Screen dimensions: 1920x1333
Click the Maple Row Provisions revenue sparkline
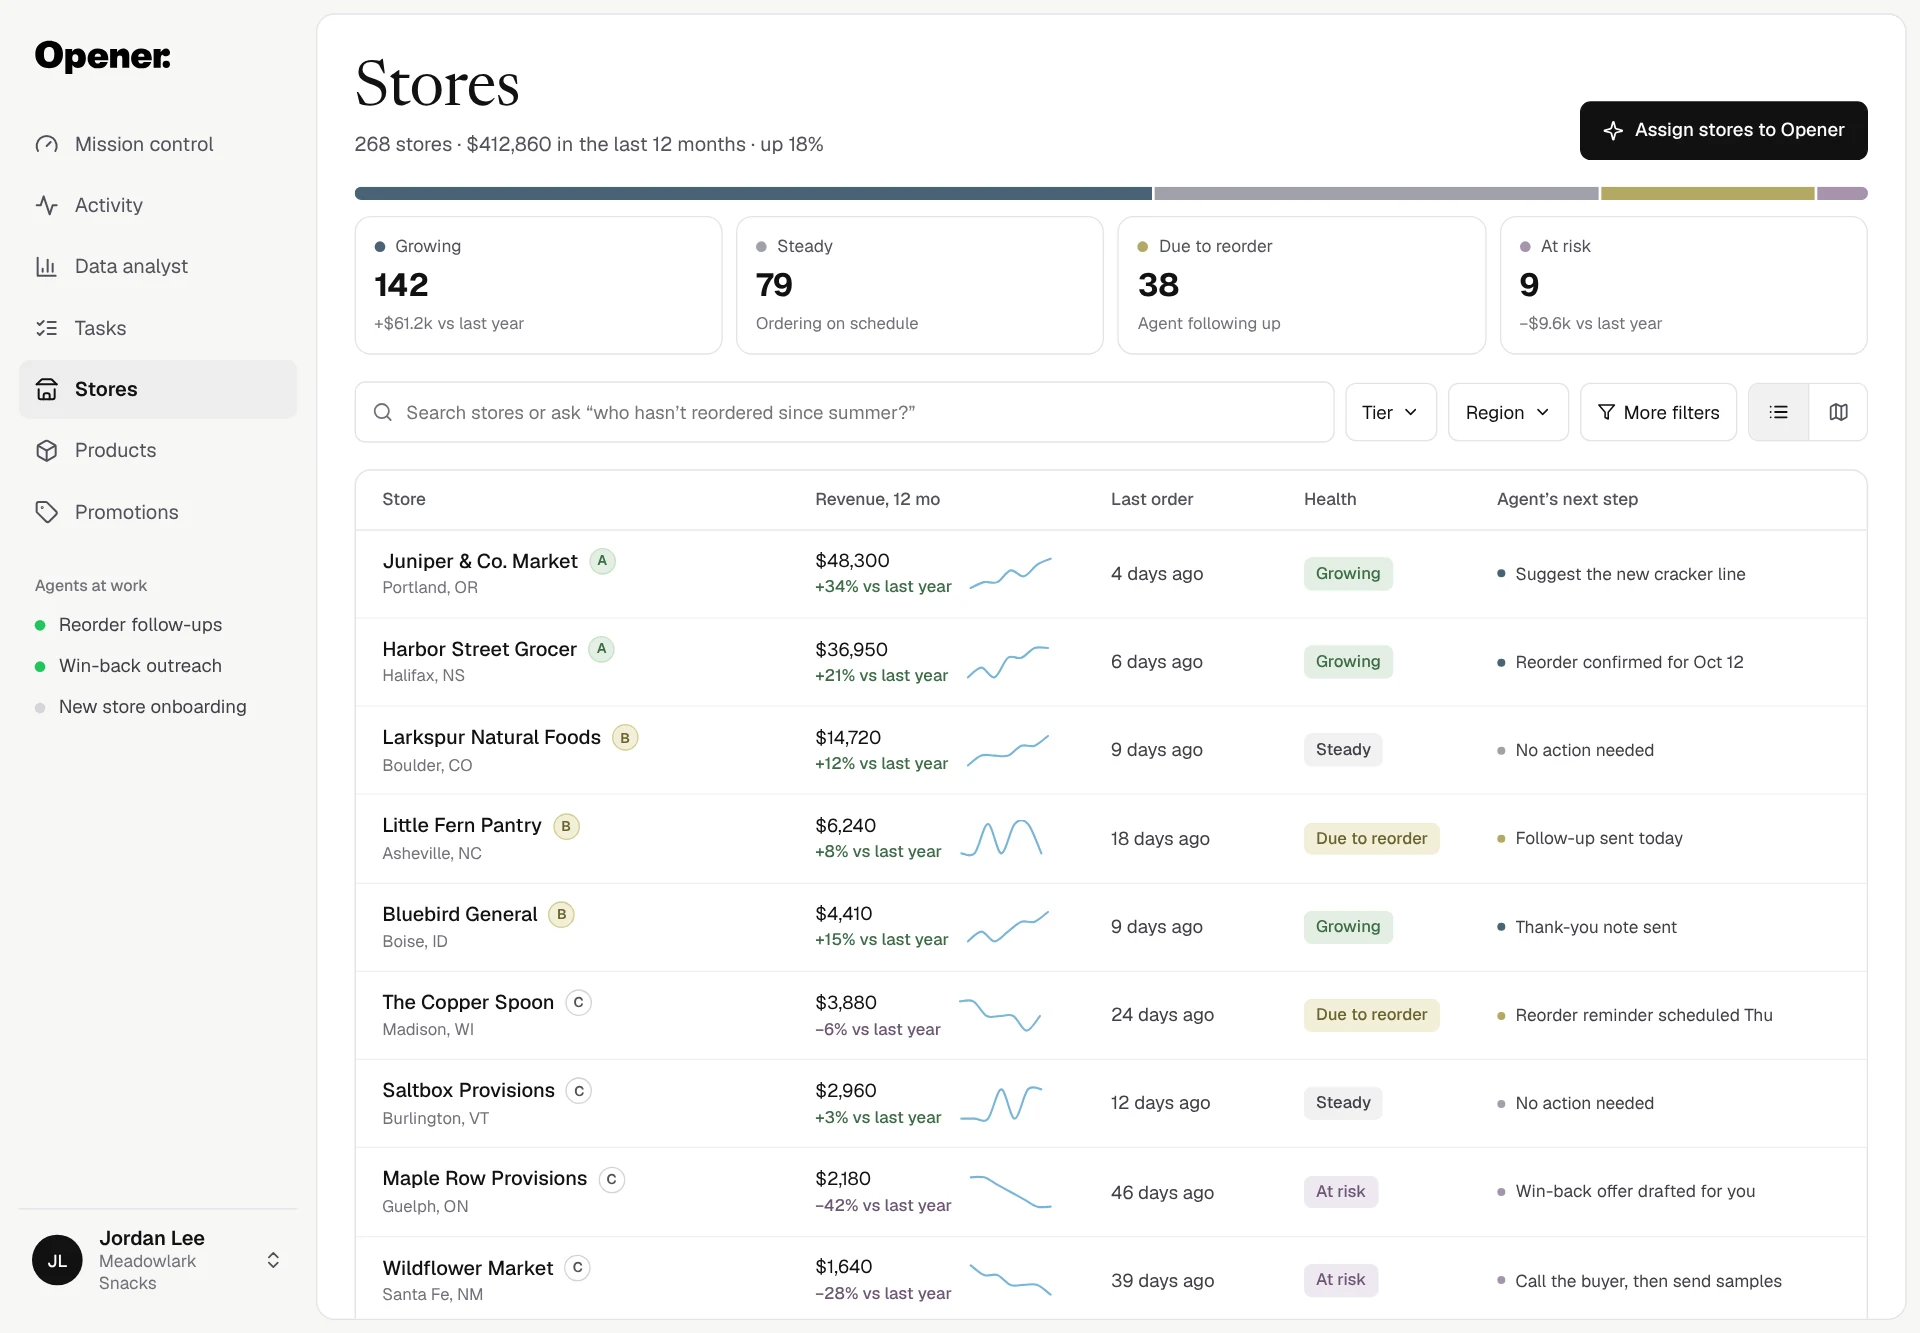click(1011, 1191)
